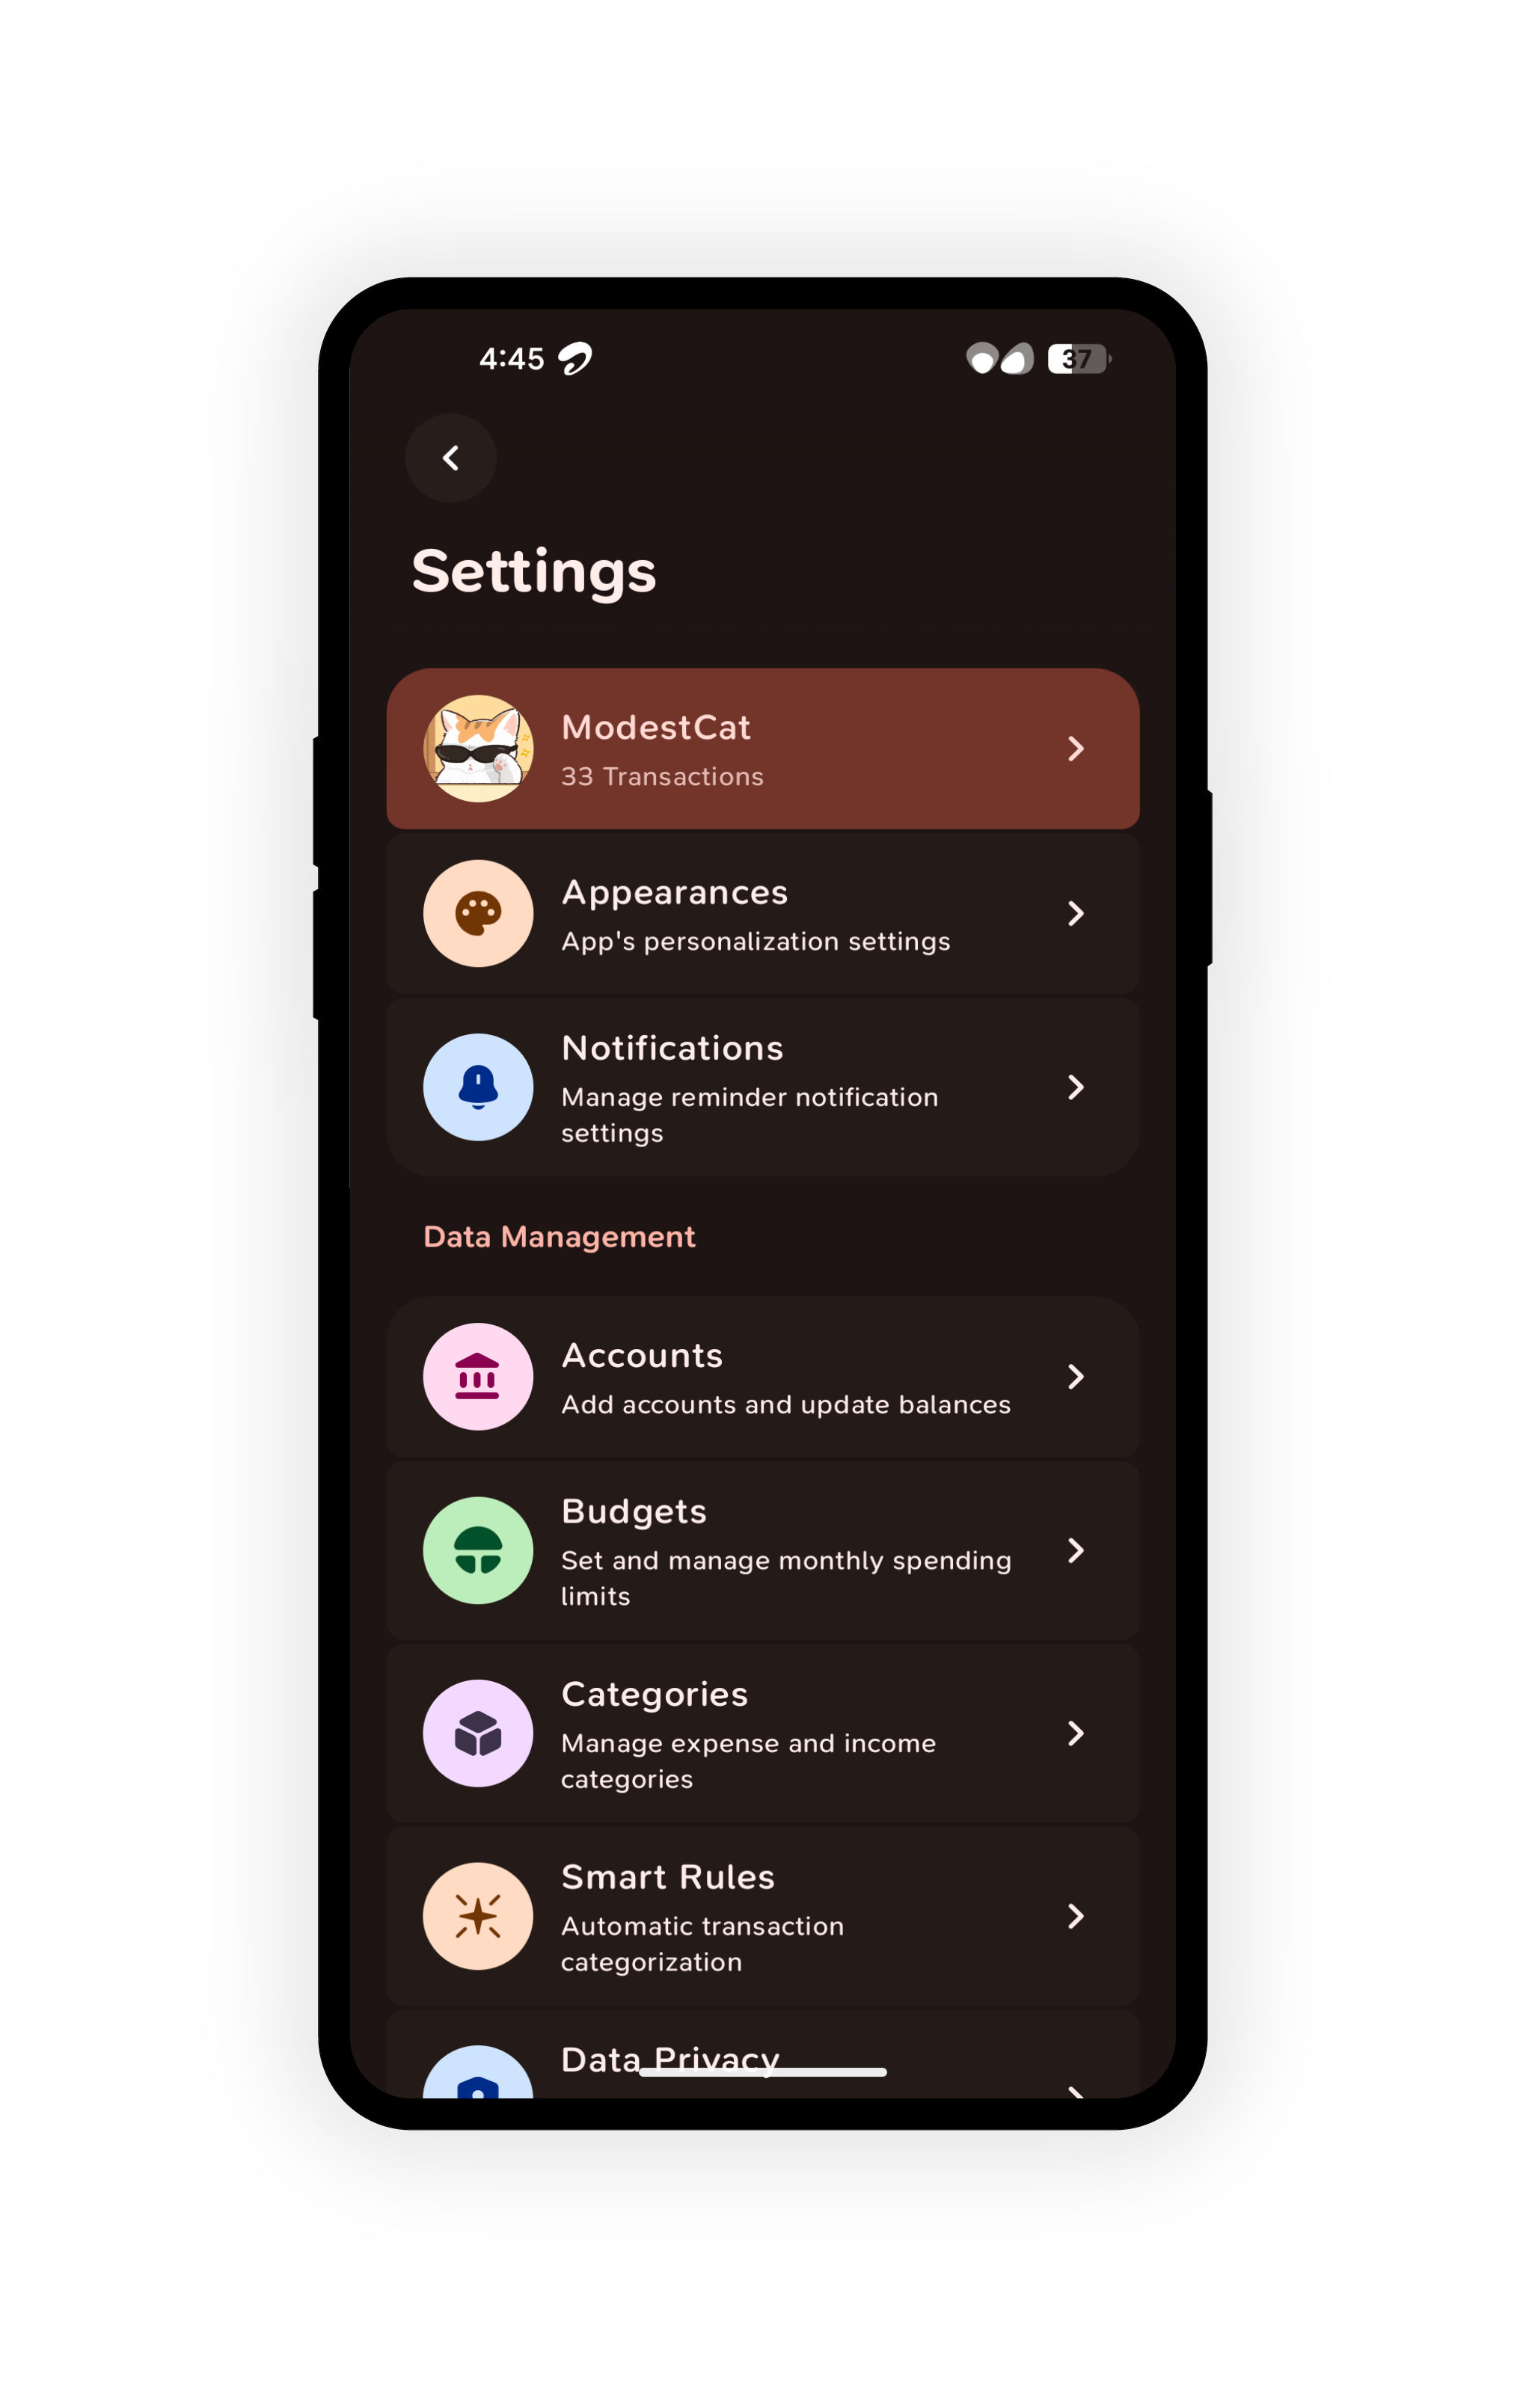Open the Accounts row chevron
The height and width of the screenshot is (2408, 1526).
[1076, 1376]
